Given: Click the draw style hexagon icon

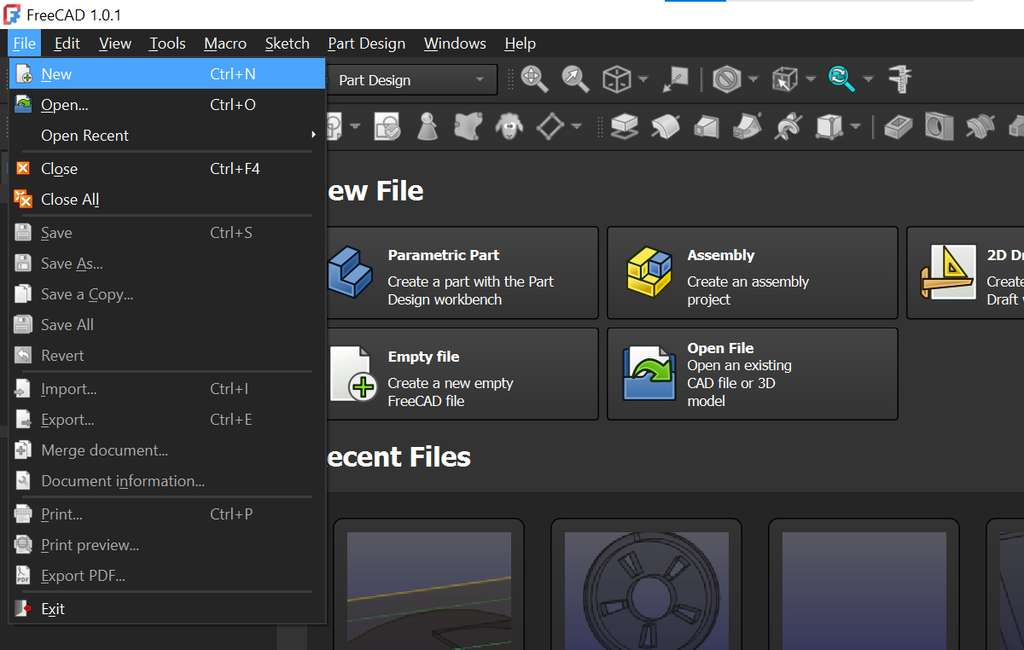Looking at the screenshot, I should coord(726,80).
